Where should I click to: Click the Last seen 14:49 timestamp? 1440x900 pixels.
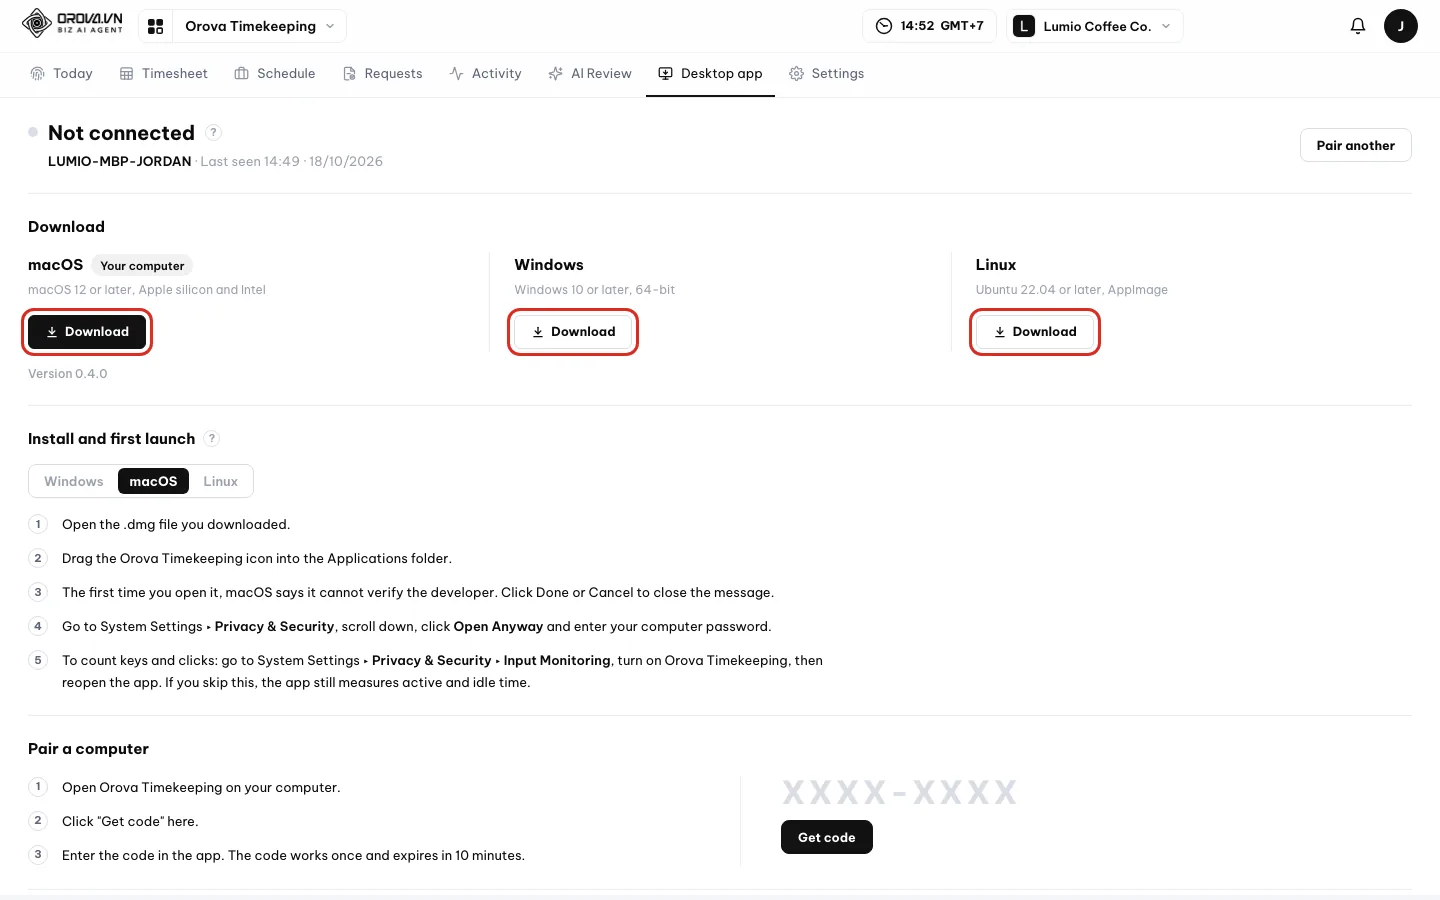click(292, 161)
